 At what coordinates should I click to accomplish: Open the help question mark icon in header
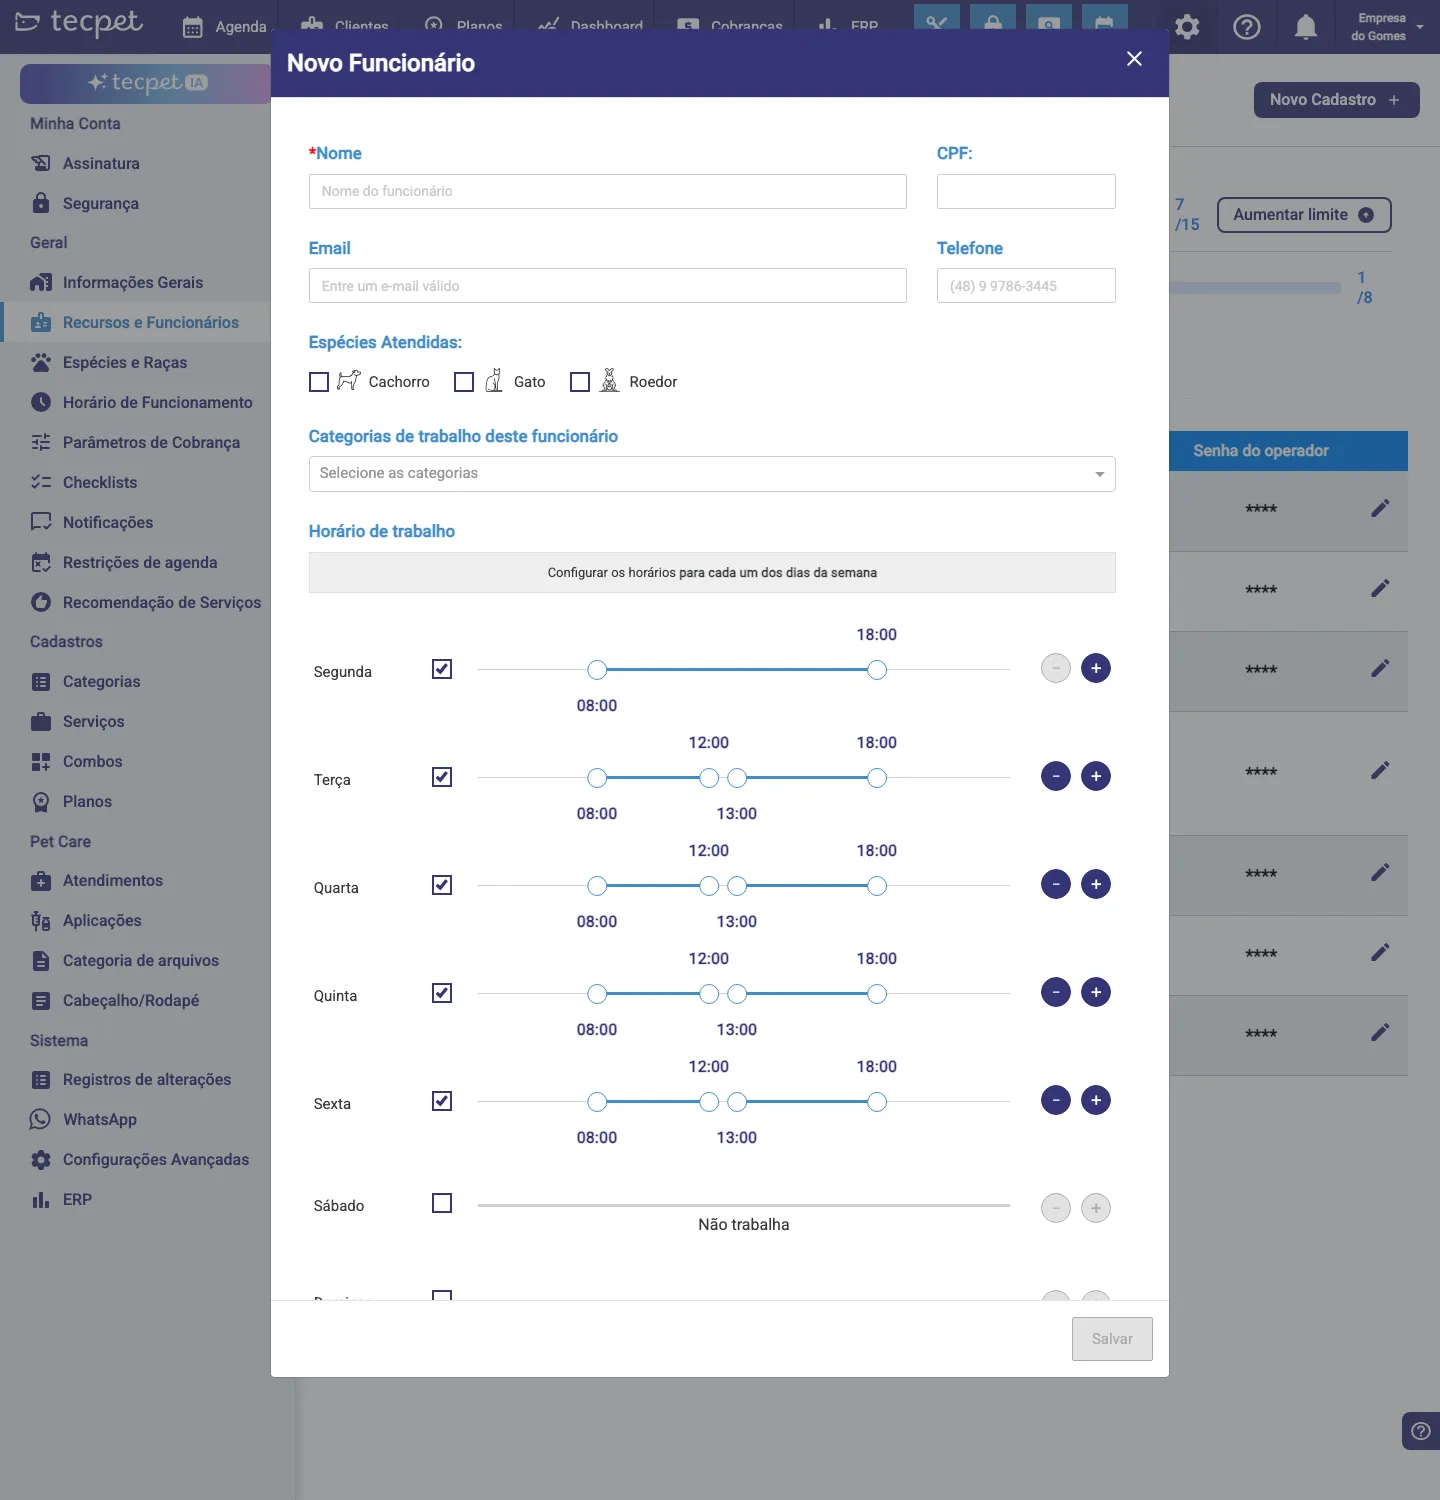(1246, 27)
